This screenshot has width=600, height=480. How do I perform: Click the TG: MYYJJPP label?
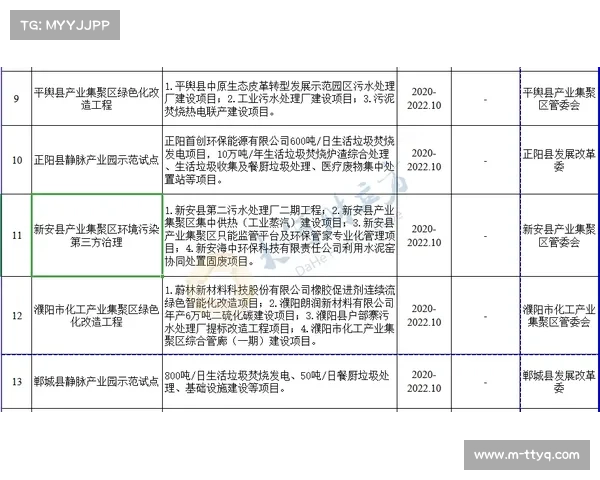point(64,24)
